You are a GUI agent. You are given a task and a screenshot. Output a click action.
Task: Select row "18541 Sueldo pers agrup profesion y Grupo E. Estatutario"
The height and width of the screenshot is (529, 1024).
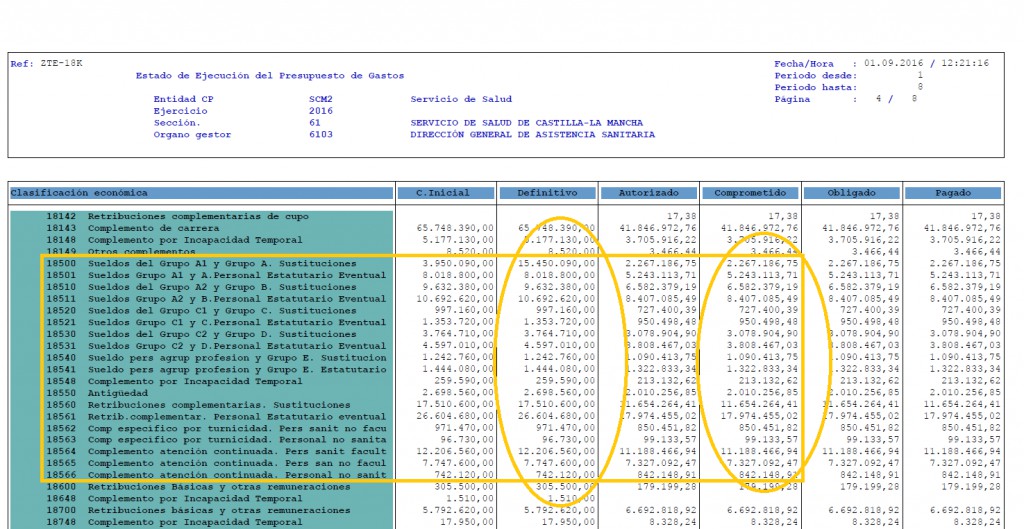click(507, 369)
